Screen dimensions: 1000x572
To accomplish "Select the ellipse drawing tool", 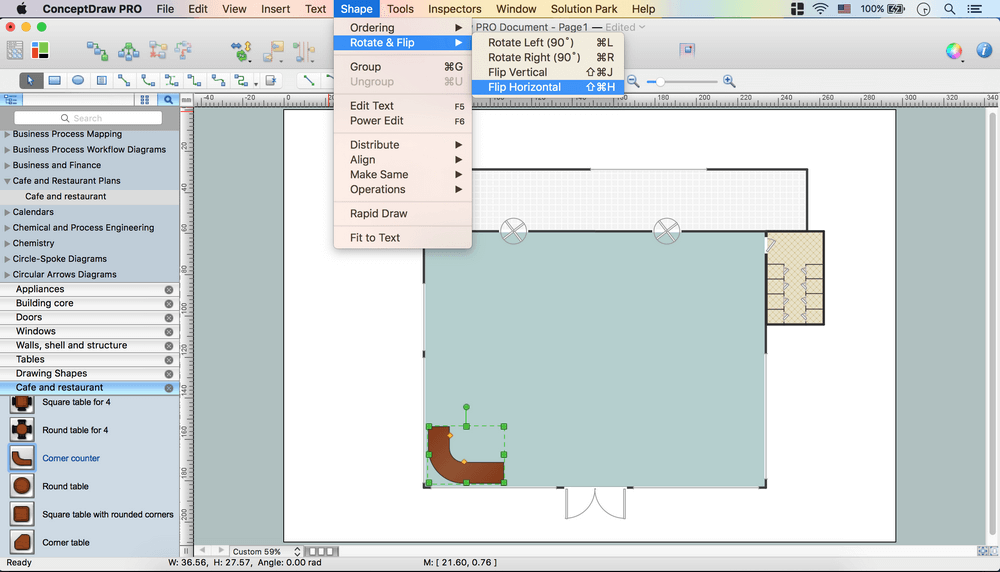I will (78, 81).
